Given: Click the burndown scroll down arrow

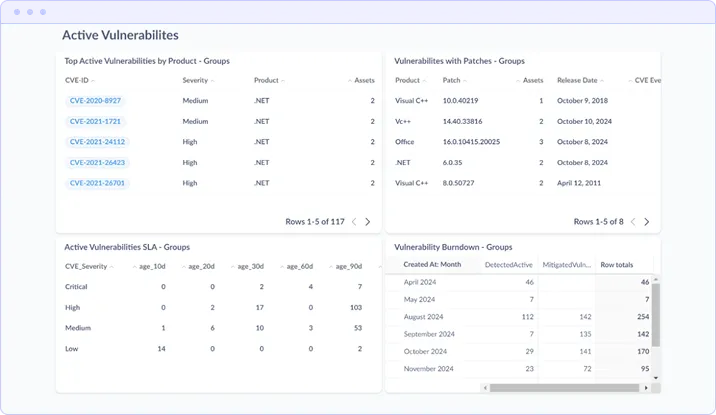Looking at the screenshot, I should click(x=656, y=378).
